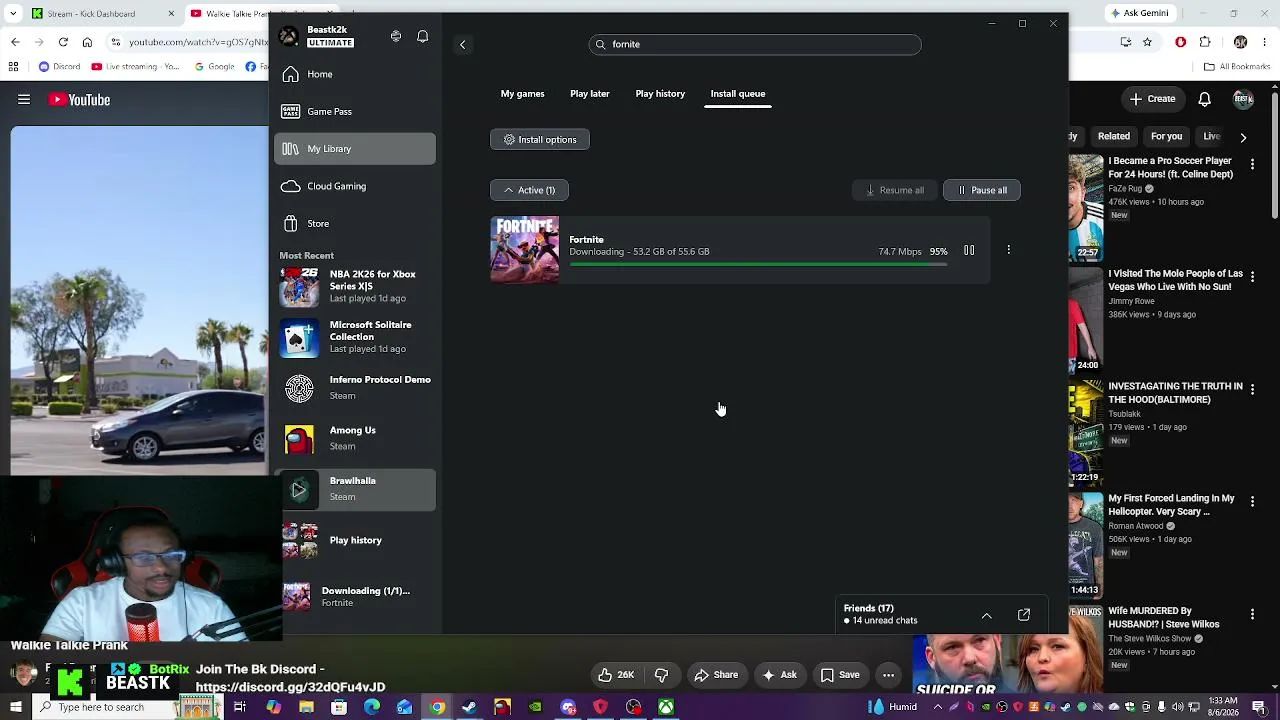The width and height of the screenshot is (1280, 720).
Task: Open the Store in the Xbox sidebar
Action: (355, 223)
